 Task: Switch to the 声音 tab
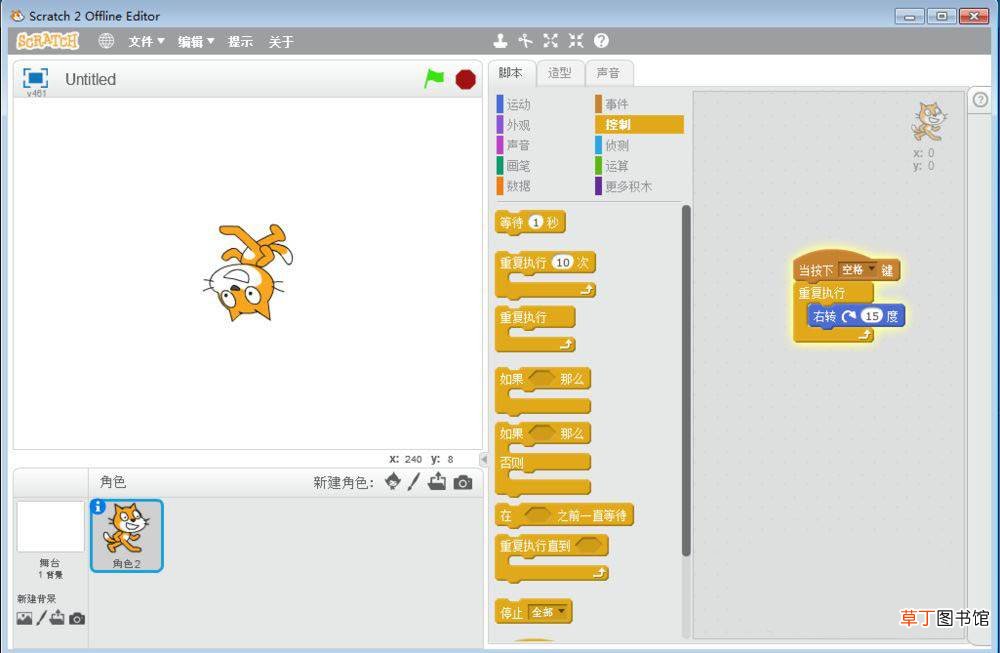608,73
